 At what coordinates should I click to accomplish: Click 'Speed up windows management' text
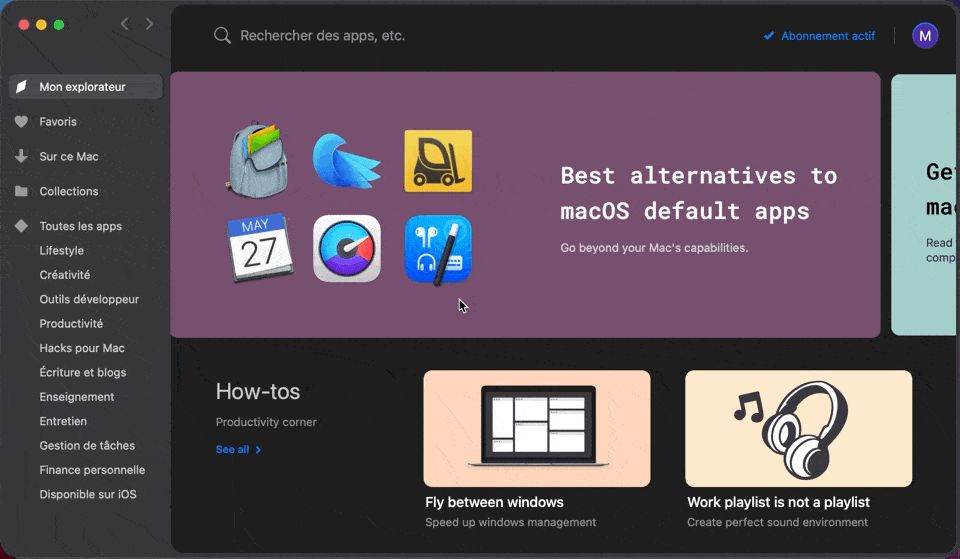tap(511, 522)
